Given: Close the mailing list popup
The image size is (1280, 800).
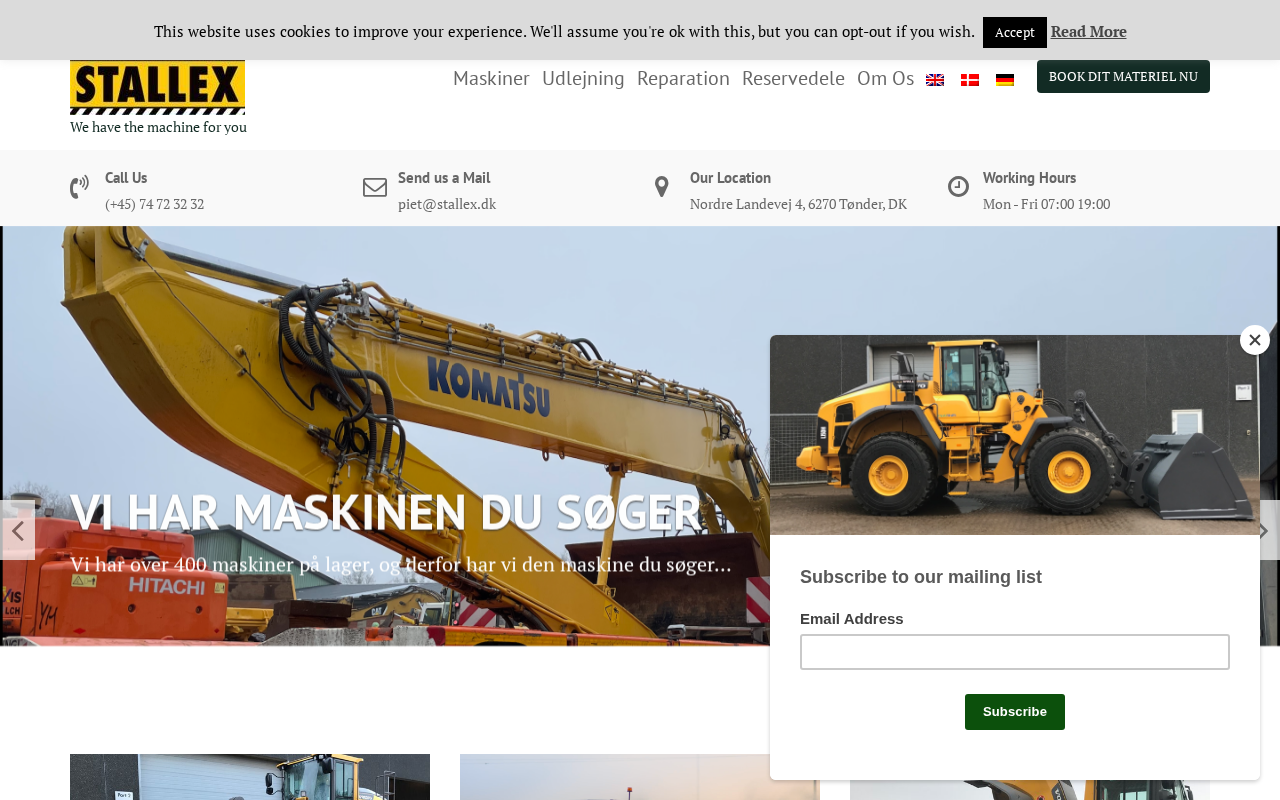Looking at the screenshot, I should click(1255, 340).
